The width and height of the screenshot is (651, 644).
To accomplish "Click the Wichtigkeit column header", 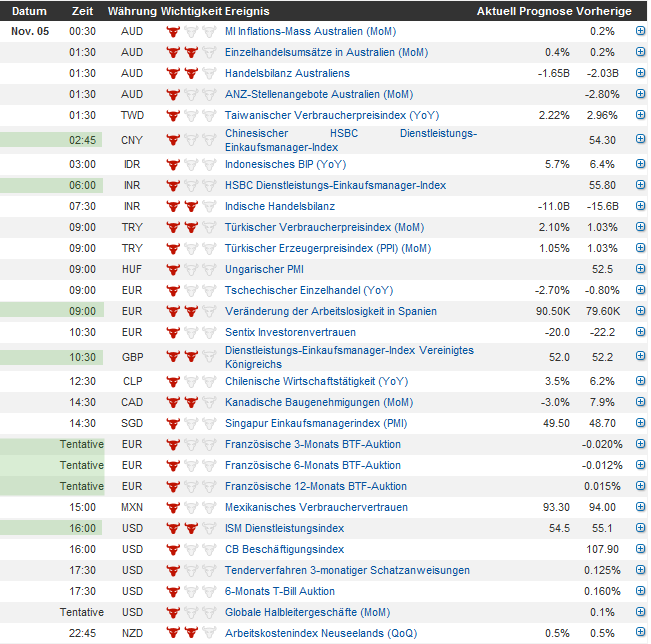I will pos(191,11).
